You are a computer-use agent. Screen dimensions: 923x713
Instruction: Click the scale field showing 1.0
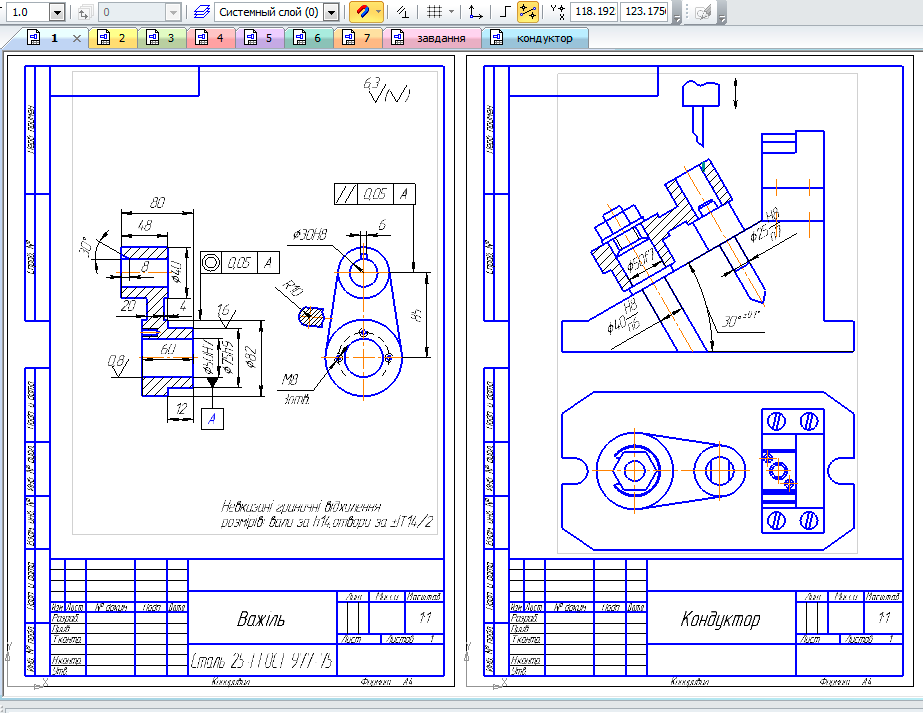pos(28,12)
